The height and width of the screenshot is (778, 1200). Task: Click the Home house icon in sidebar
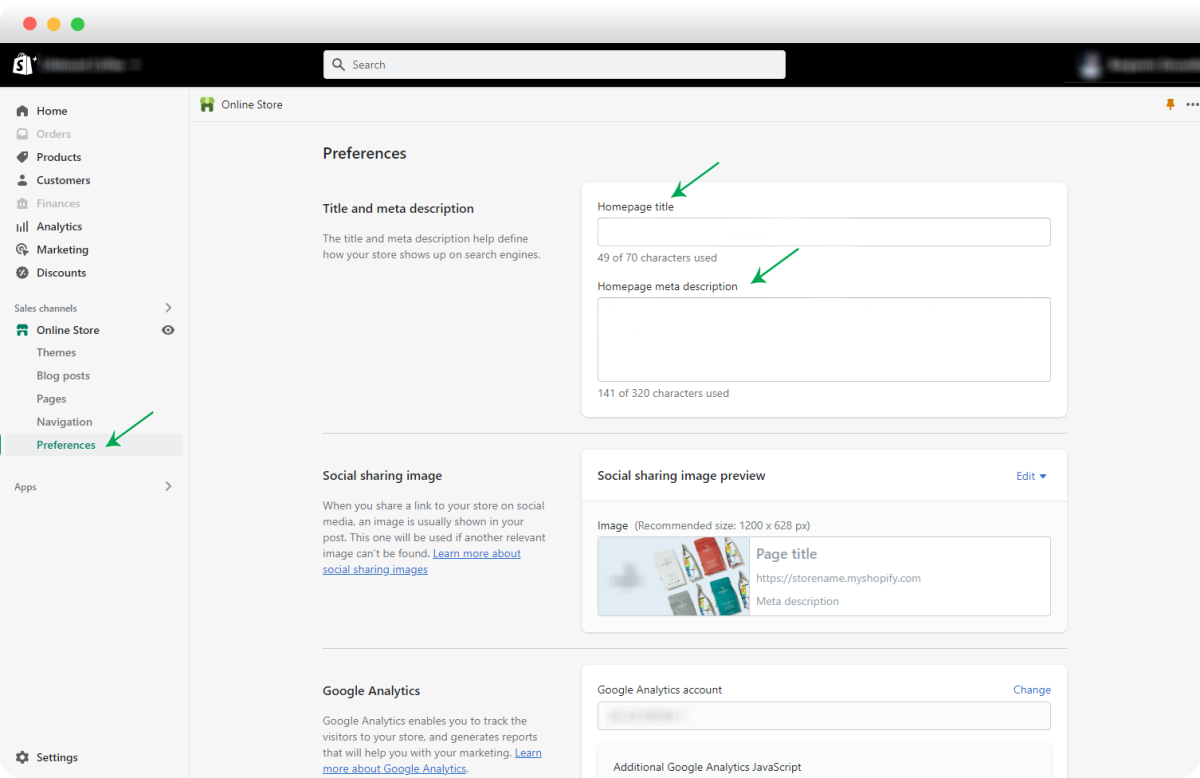click(22, 111)
